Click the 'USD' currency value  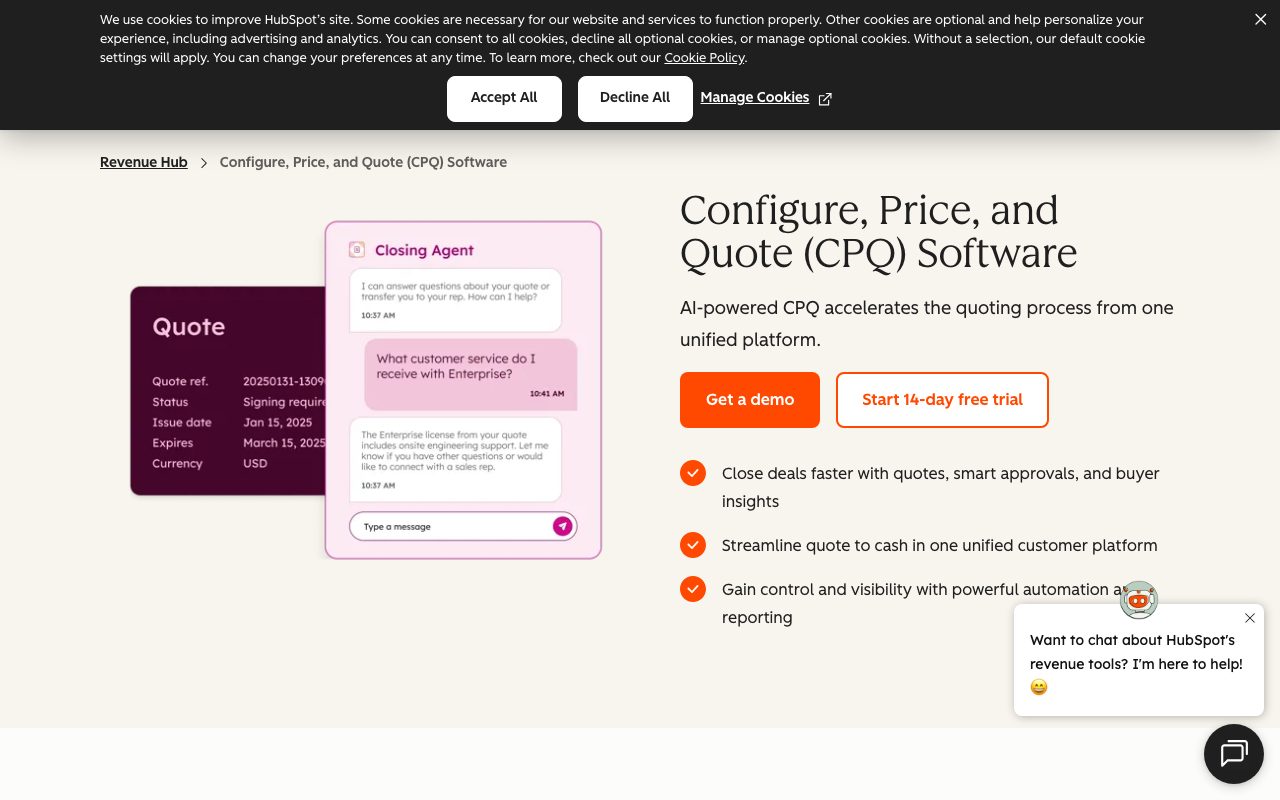coord(255,463)
